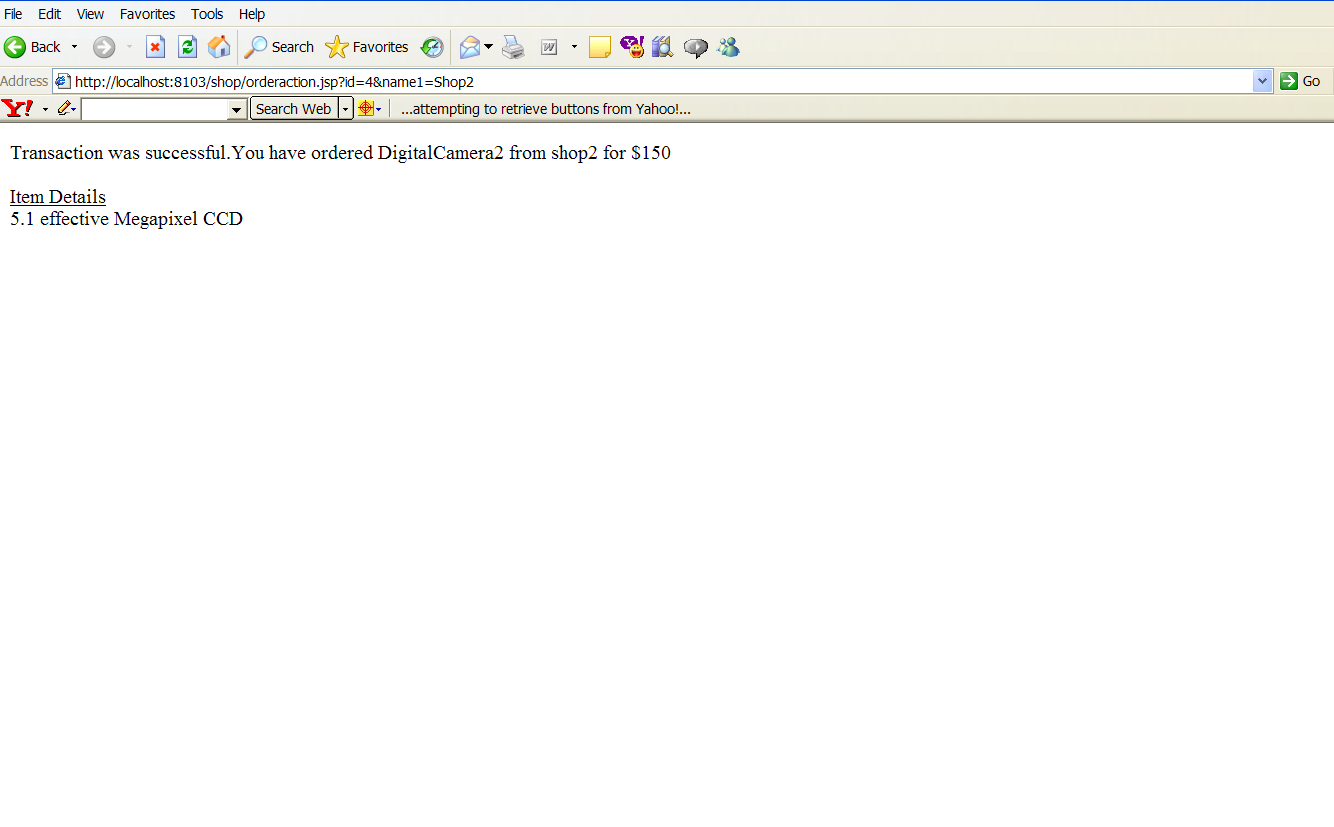Expand the Yahoo search box dropdown

(237, 109)
